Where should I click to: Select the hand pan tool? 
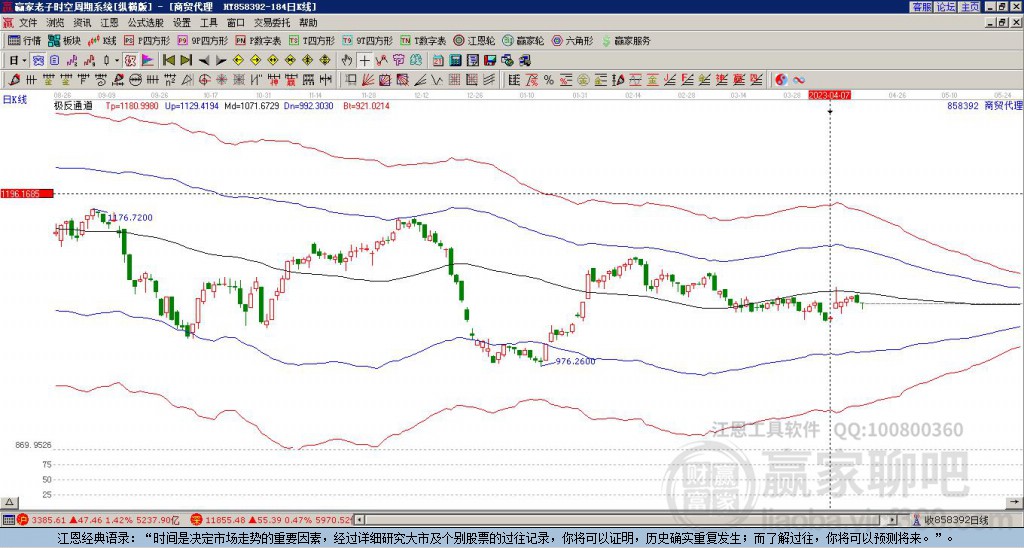pos(347,61)
